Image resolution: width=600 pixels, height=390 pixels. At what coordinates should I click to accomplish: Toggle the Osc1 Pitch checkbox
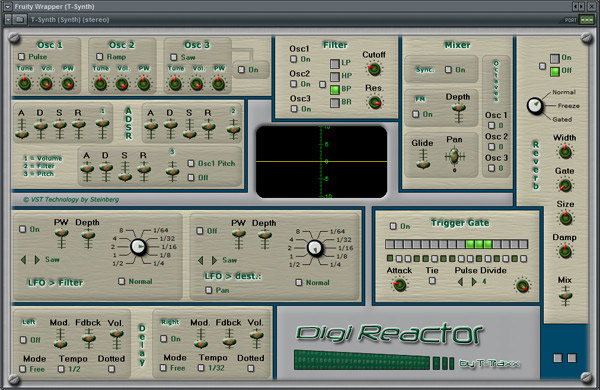(191, 163)
